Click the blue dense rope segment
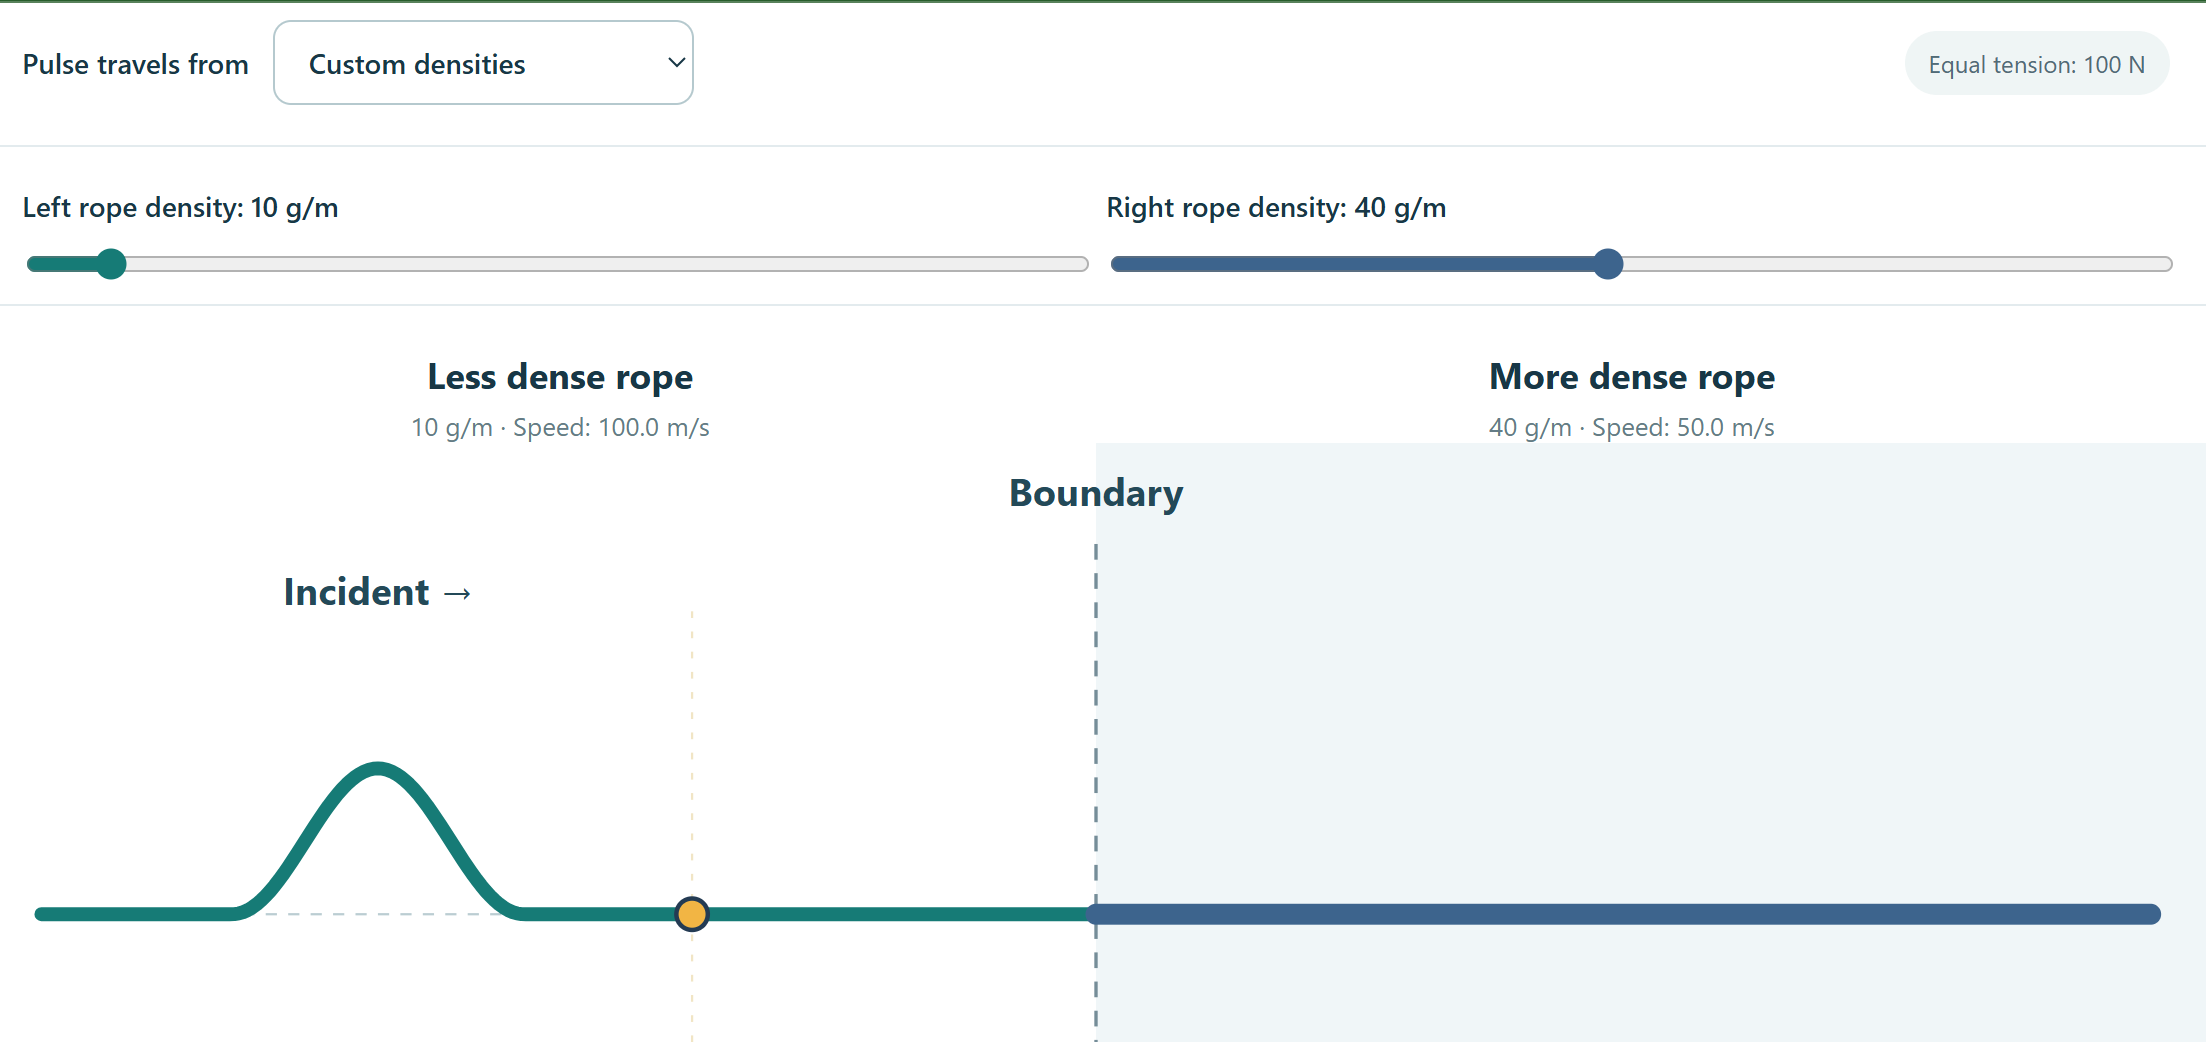Screen dimensions: 2206x1042 1625,914
